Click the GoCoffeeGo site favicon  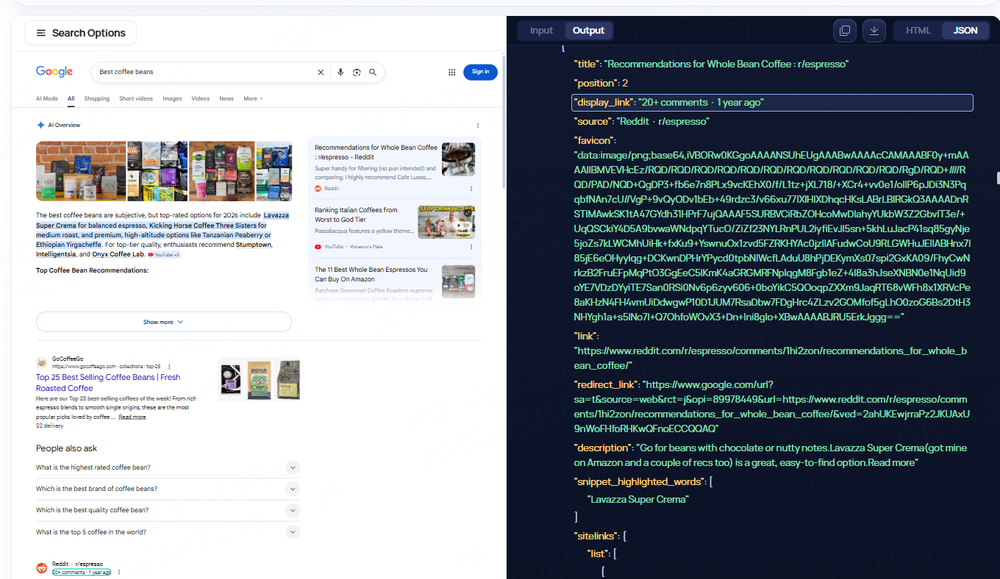42,362
